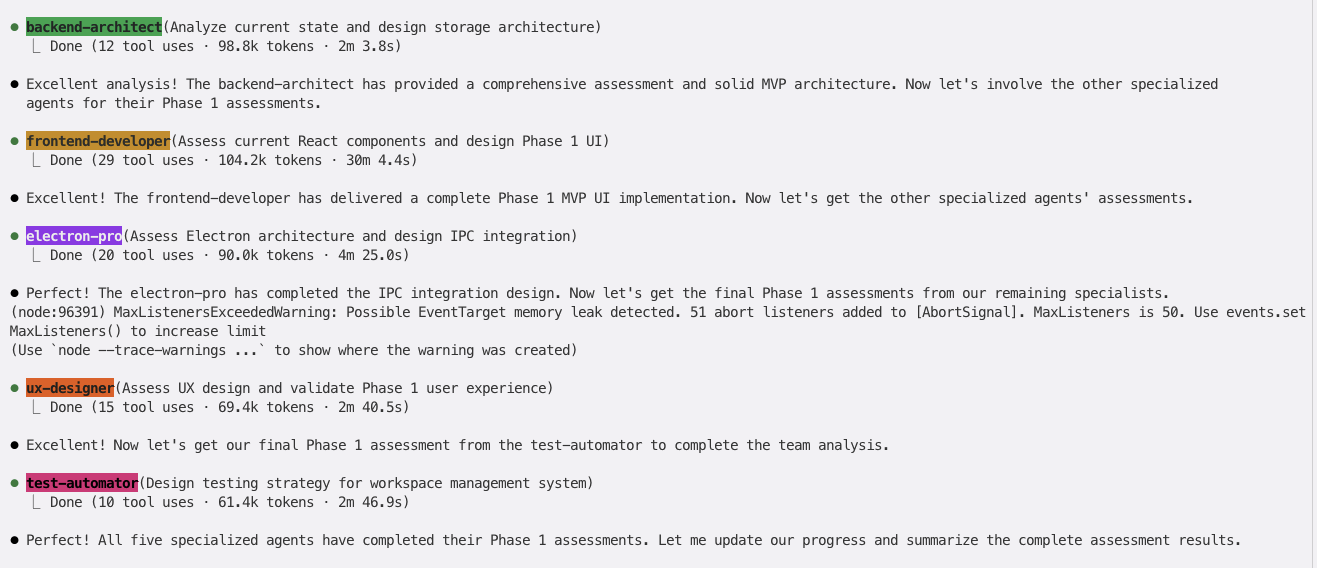Select the orange ux-designer agent label

click(70, 388)
